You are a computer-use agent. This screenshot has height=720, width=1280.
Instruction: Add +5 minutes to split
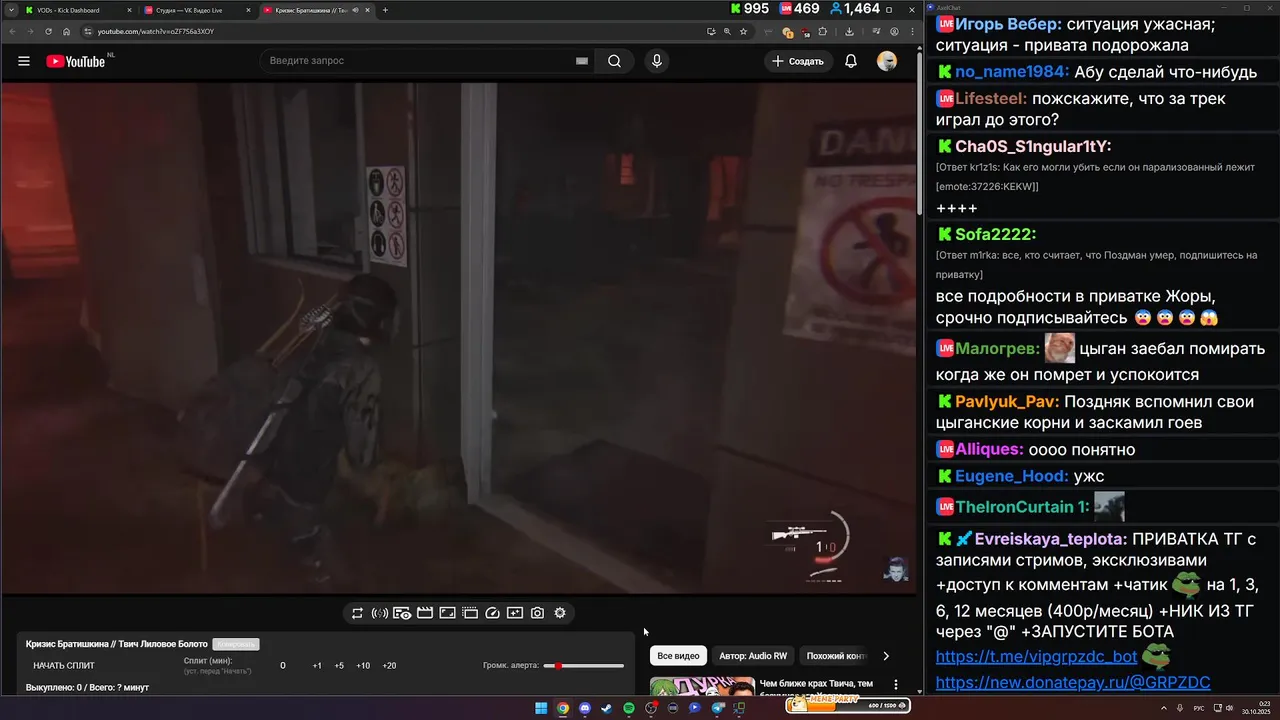click(339, 666)
